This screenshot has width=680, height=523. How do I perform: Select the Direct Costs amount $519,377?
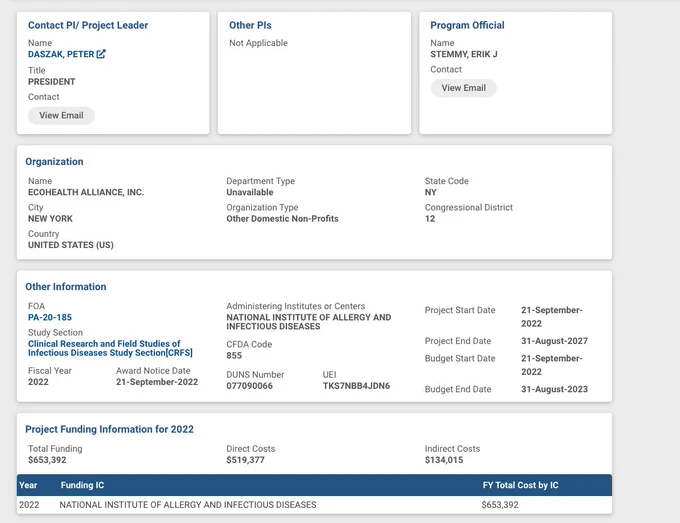coord(245,460)
